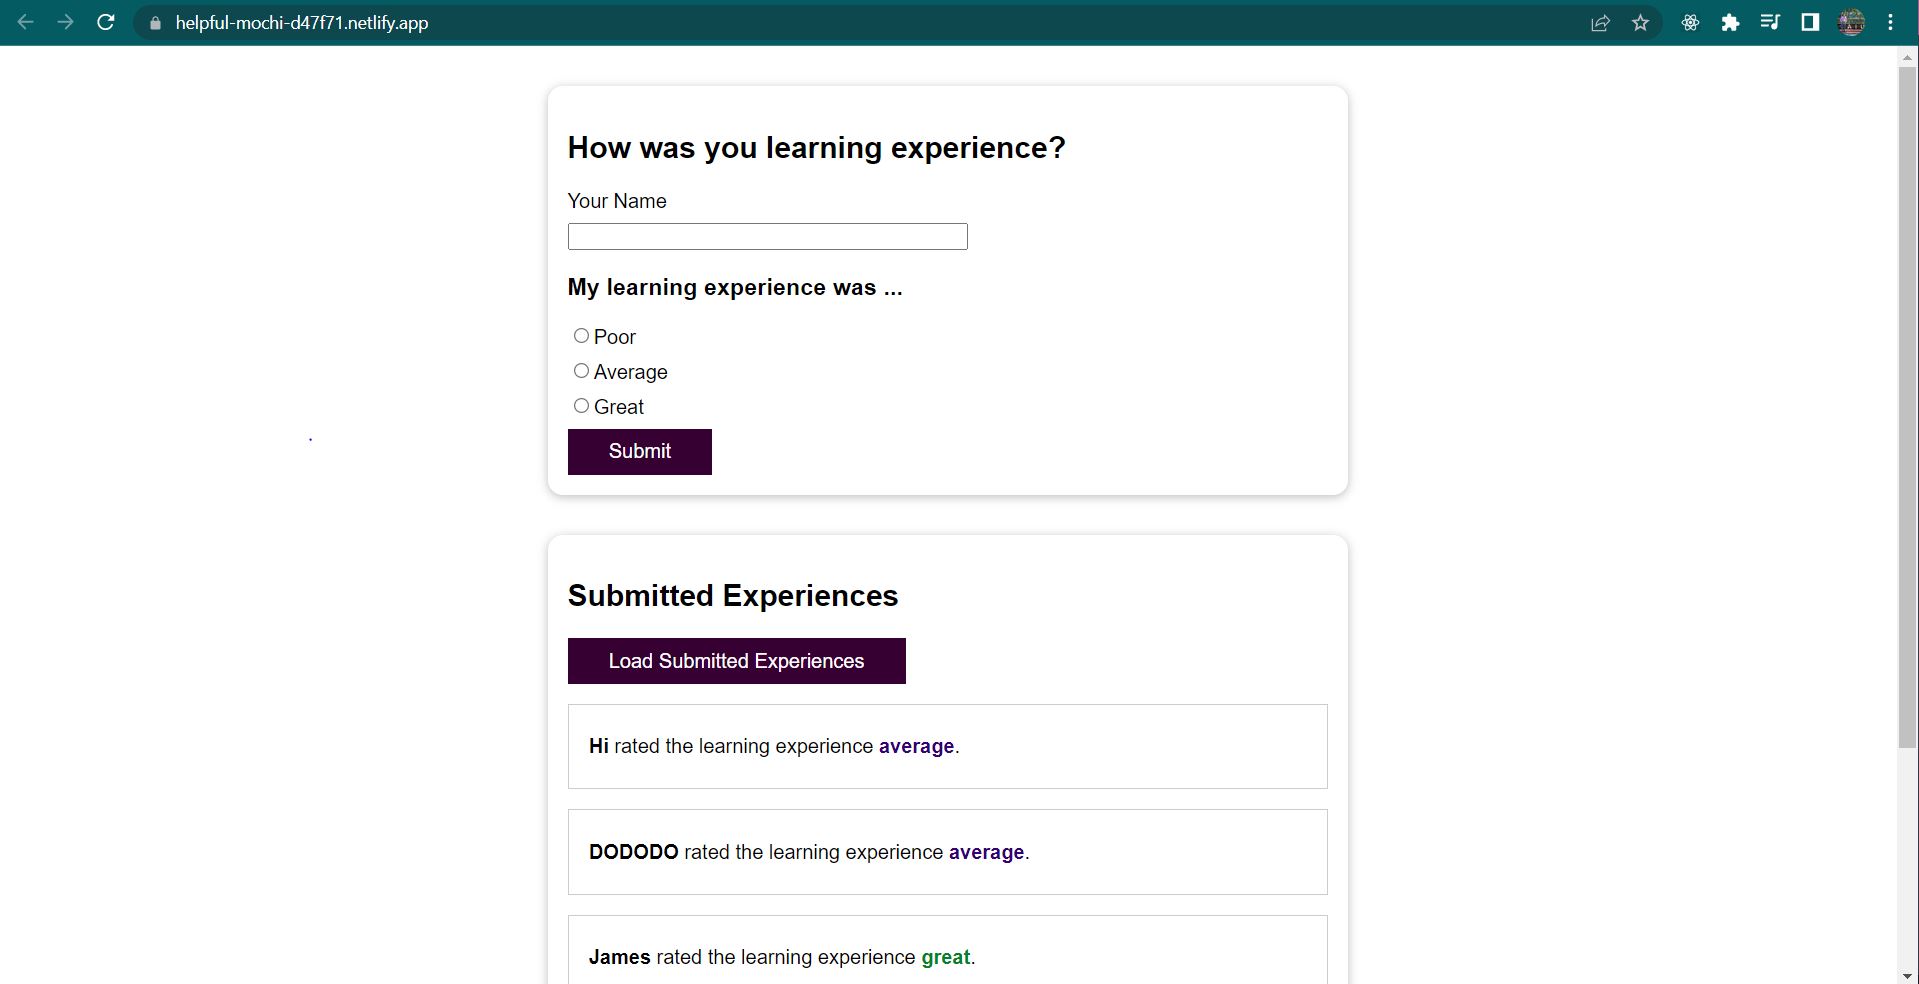The height and width of the screenshot is (984, 1919).
Task: Click the back navigation arrow
Action: (x=25, y=22)
